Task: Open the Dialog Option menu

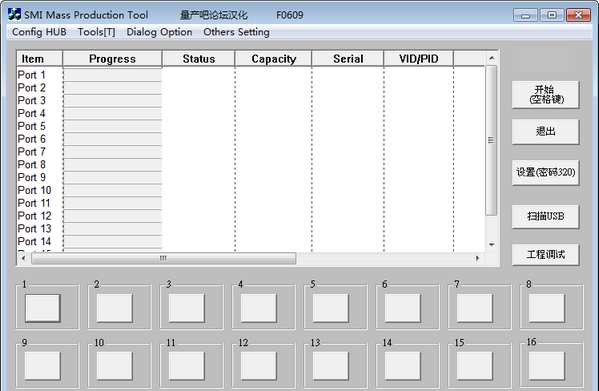Action: tap(159, 32)
